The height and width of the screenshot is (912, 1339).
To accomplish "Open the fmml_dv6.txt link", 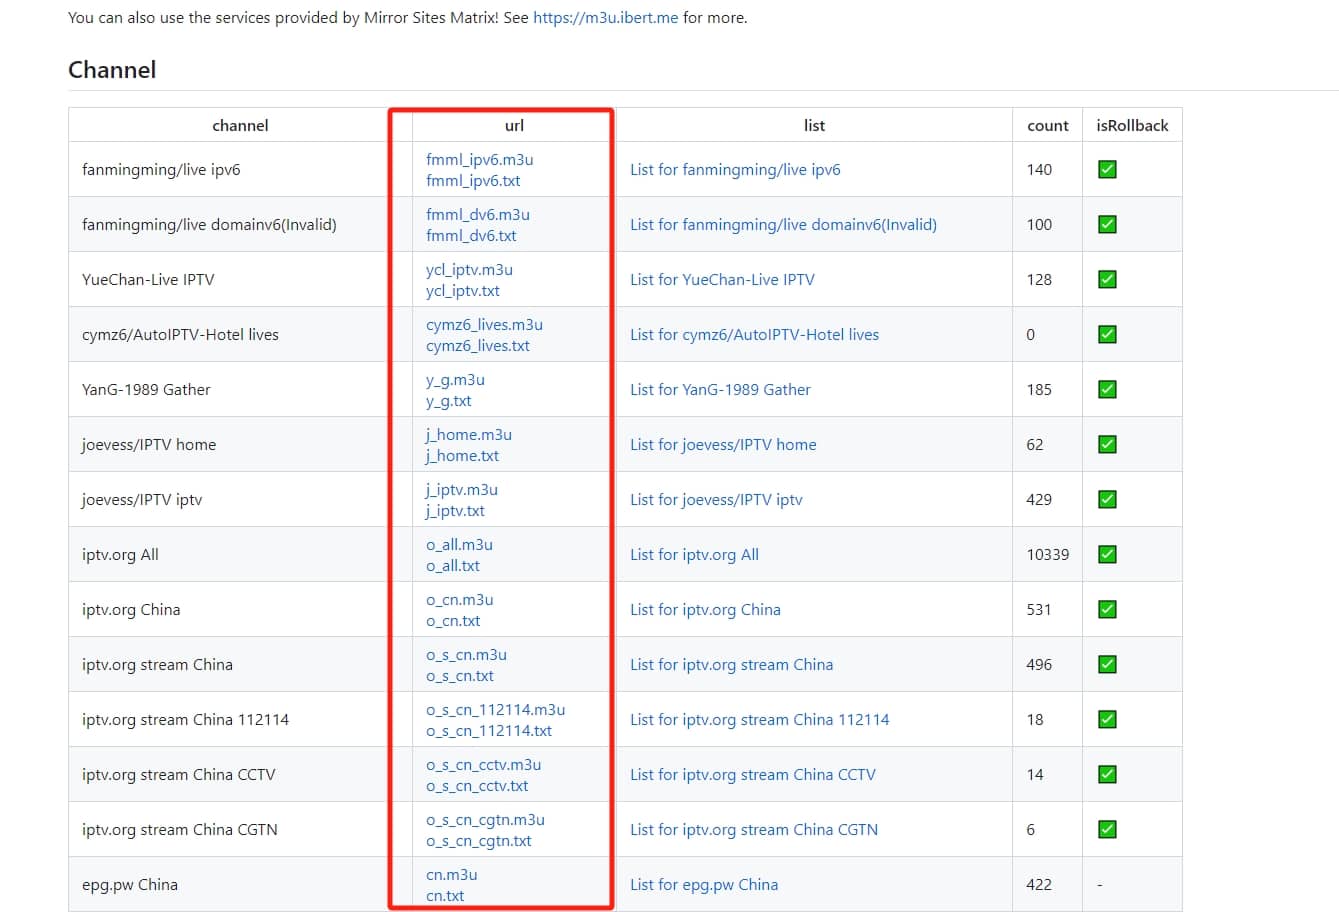I will [x=471, y=235].
